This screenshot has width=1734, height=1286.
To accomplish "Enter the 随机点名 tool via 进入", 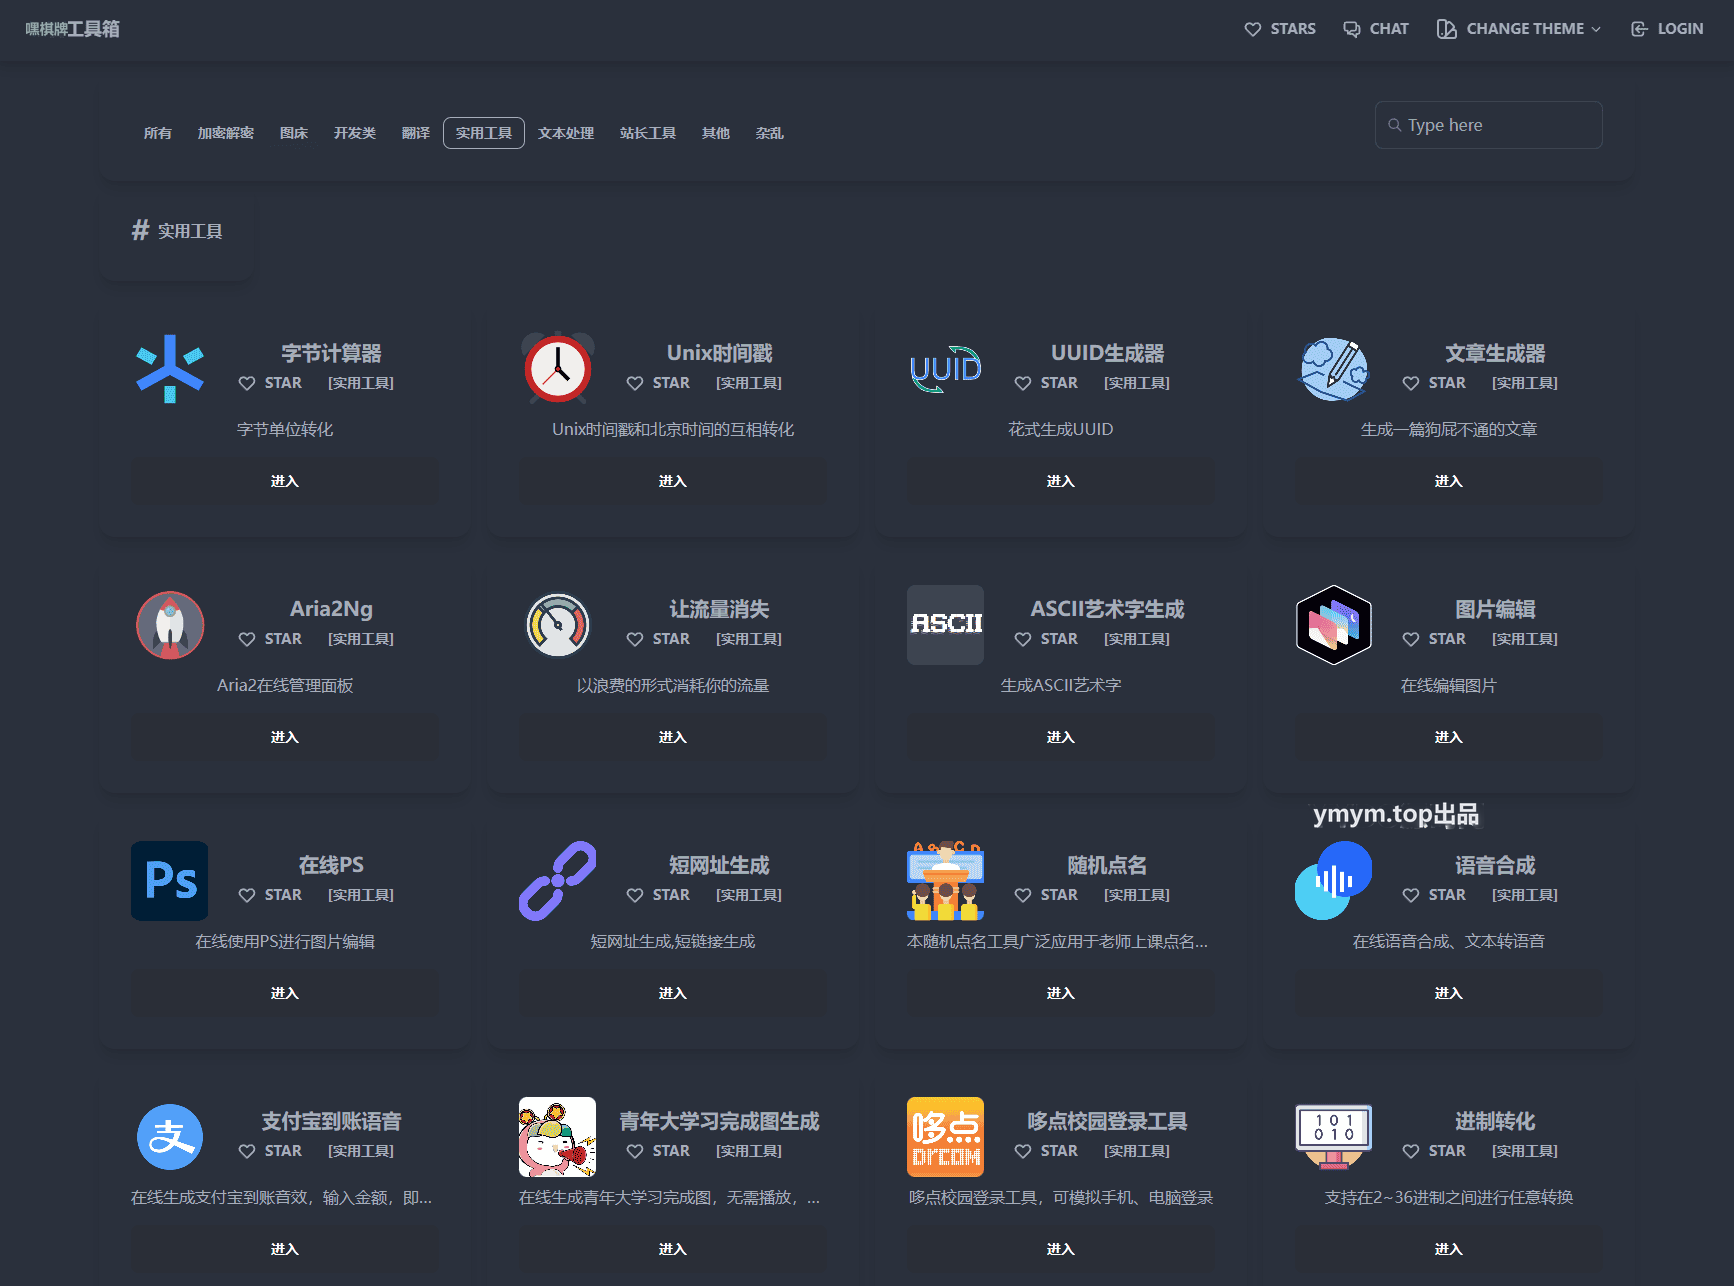I will point(1061,993).
